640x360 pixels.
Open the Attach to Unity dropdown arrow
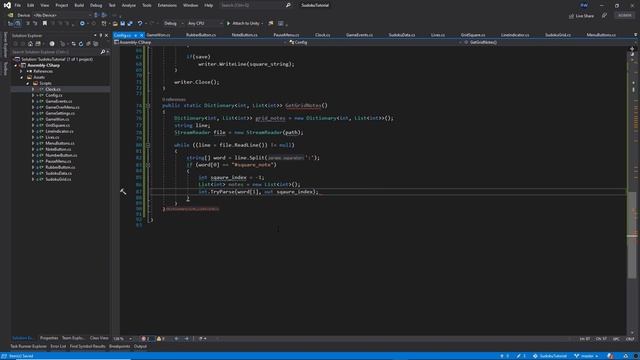262,24
